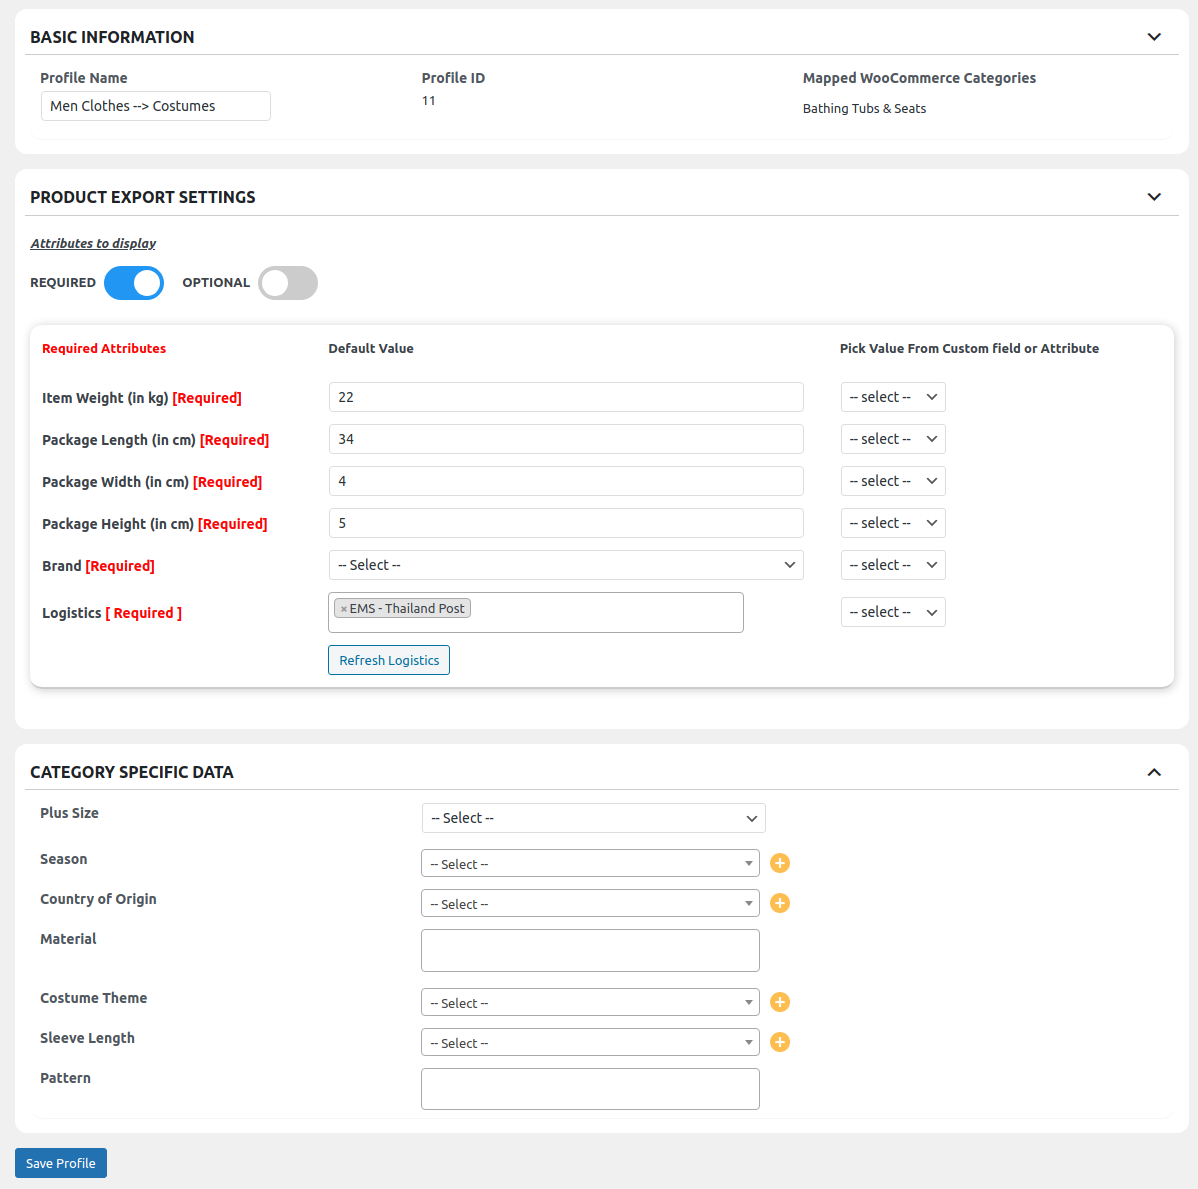Click inside the Profile Name field

click(x=155, y=105)
